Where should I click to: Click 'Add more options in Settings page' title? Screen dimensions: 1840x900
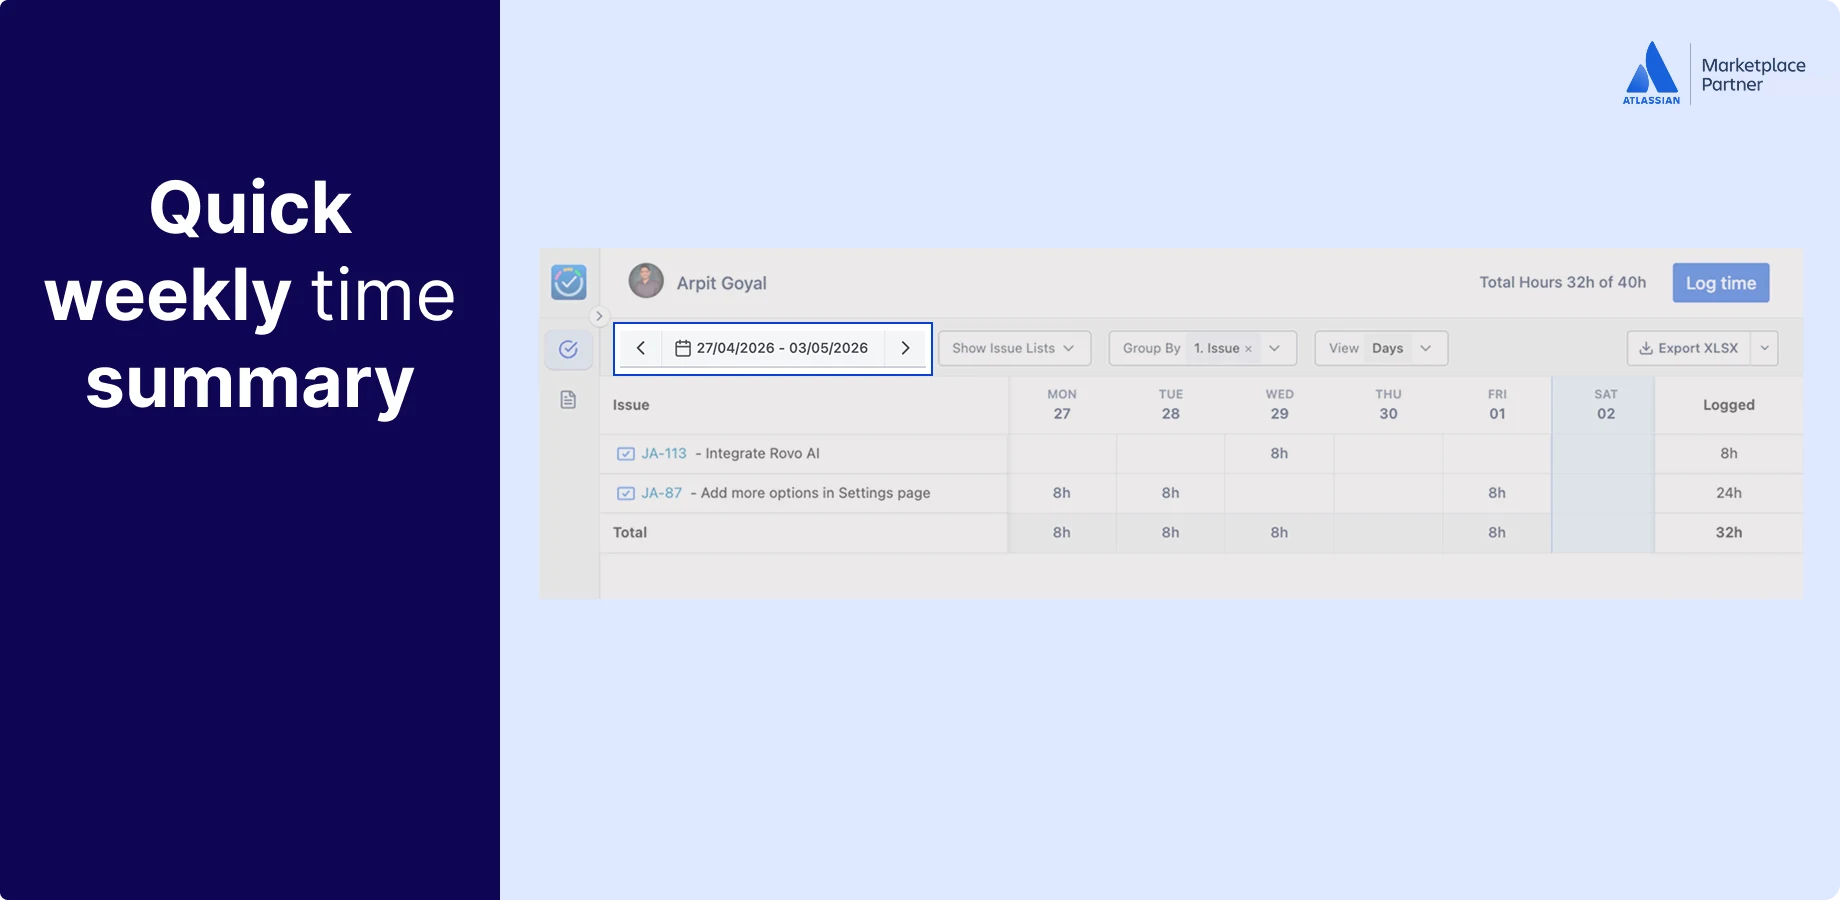(x=815, y=493)
